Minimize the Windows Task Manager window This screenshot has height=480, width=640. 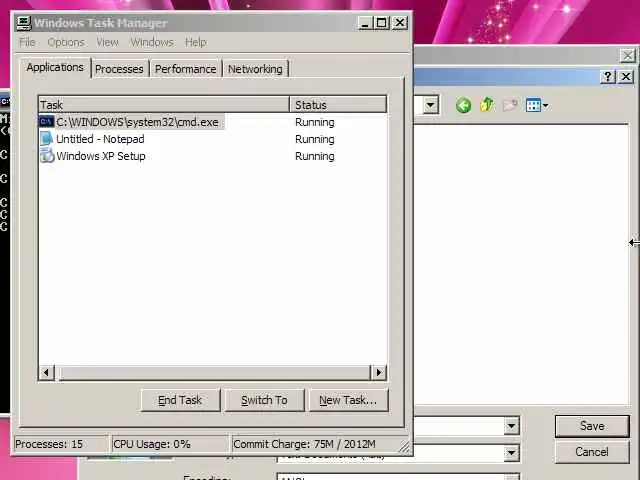[365, 23]
